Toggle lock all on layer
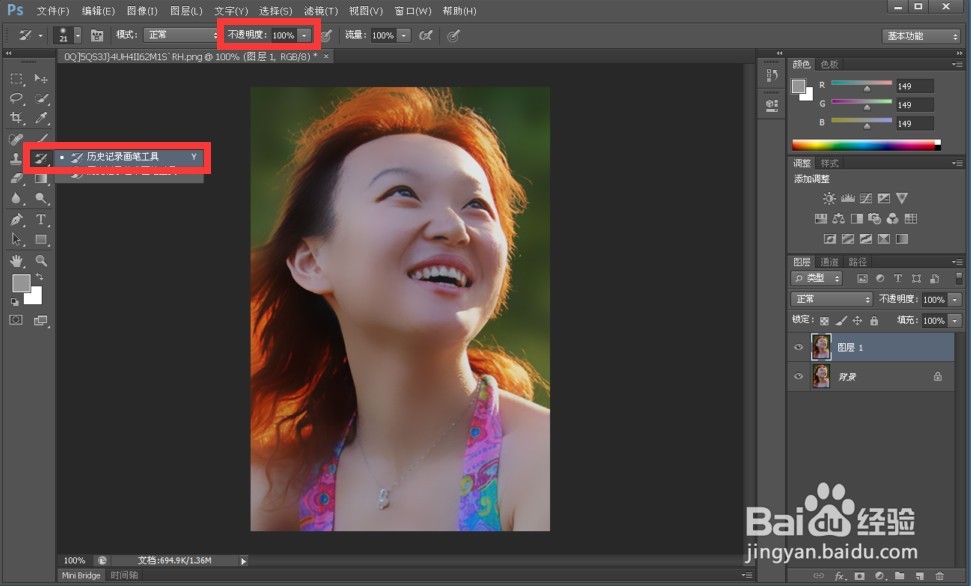Screen dimensions: 971x586 [x=874, y=320]
